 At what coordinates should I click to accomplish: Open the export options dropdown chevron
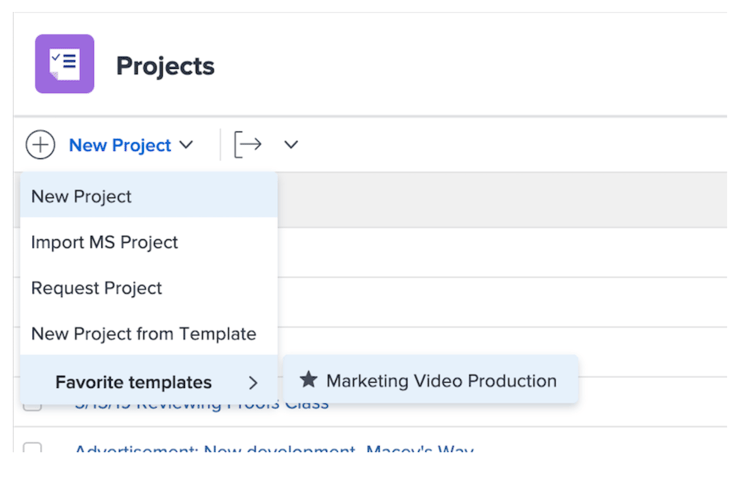(x=291, y=145)
